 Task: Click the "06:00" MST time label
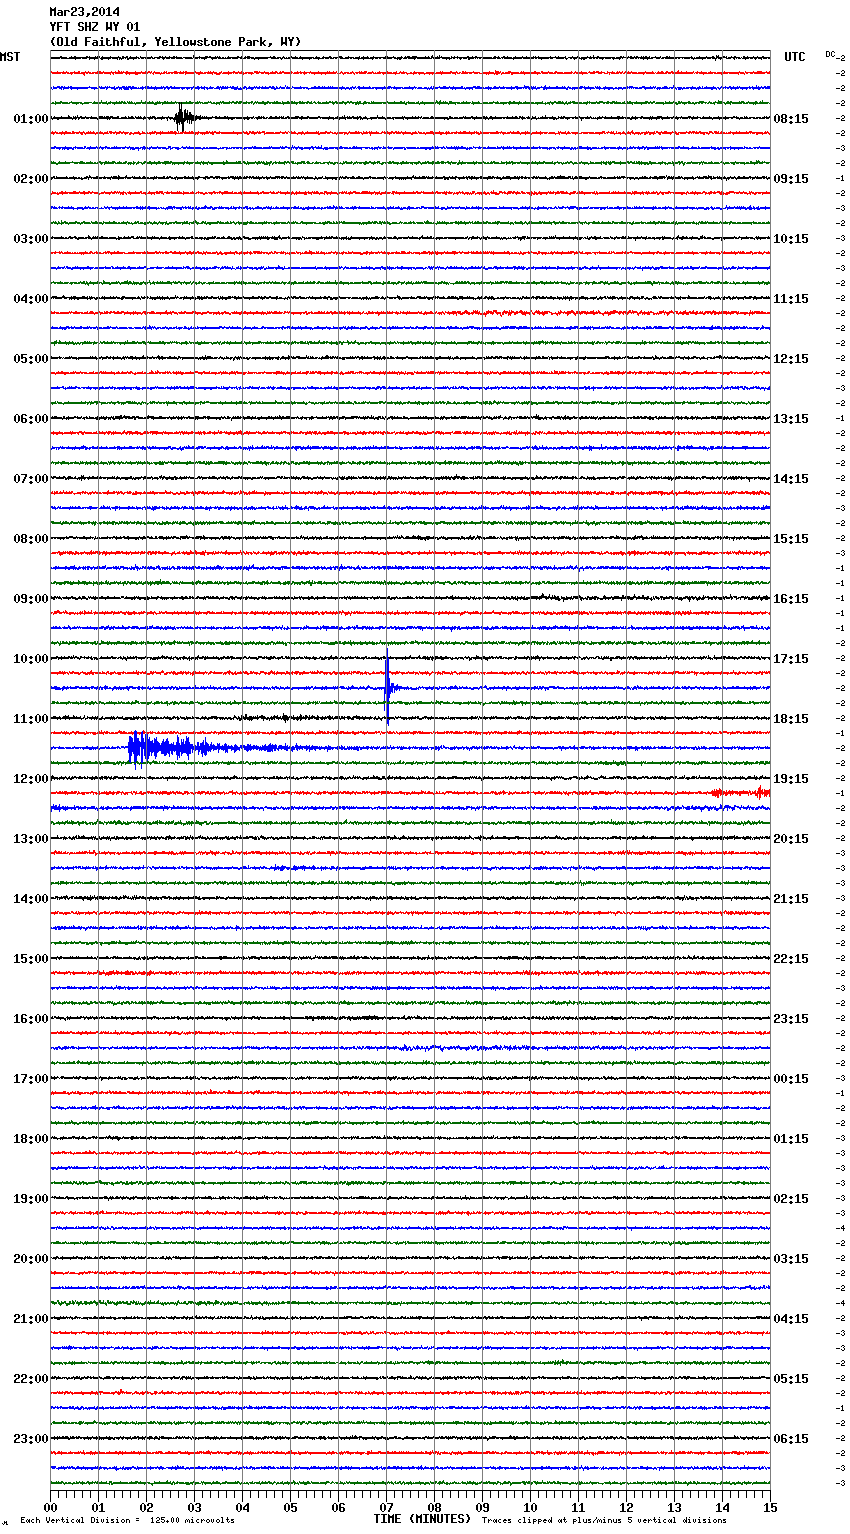point(31,419)
